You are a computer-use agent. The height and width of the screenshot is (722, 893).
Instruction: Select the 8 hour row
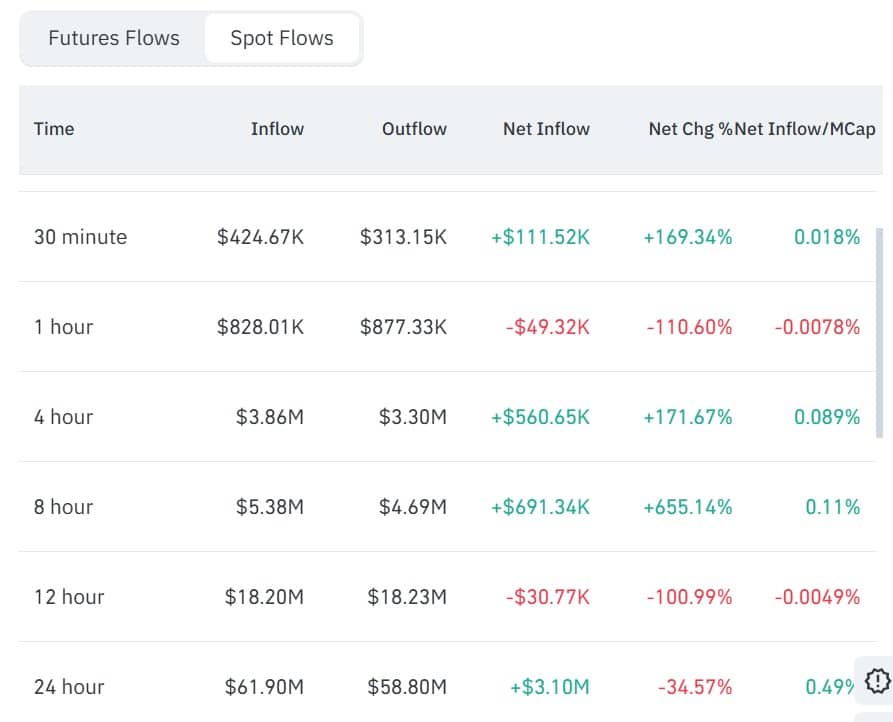(x=64, y=507)
